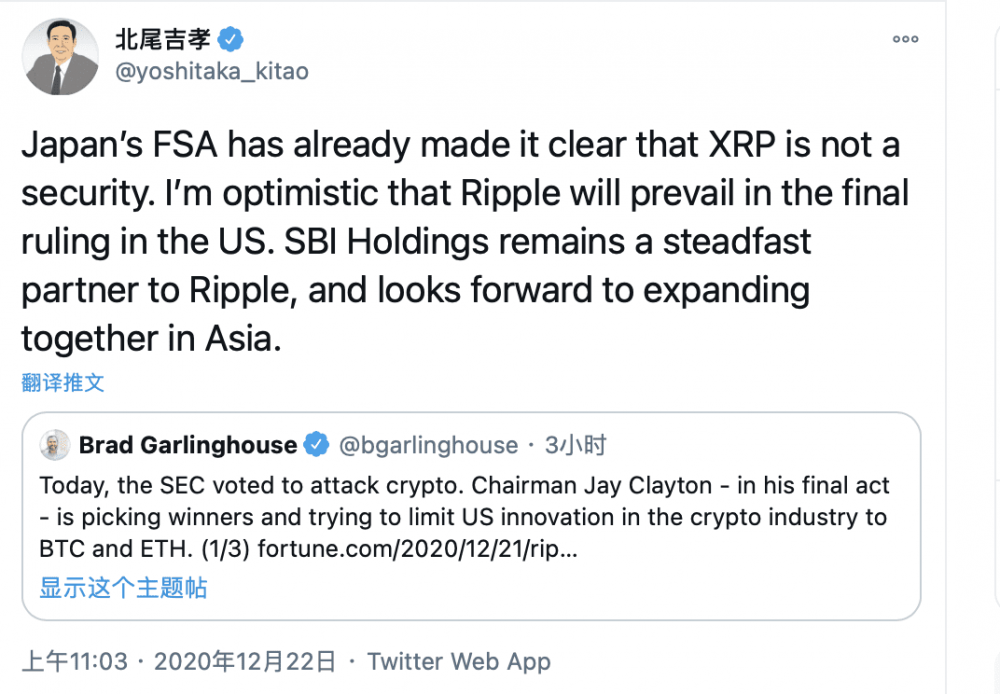The height and width of the screenshot is (694, 1000).
Task: Translate the tweet via 翻译推文
Action: 62,383
